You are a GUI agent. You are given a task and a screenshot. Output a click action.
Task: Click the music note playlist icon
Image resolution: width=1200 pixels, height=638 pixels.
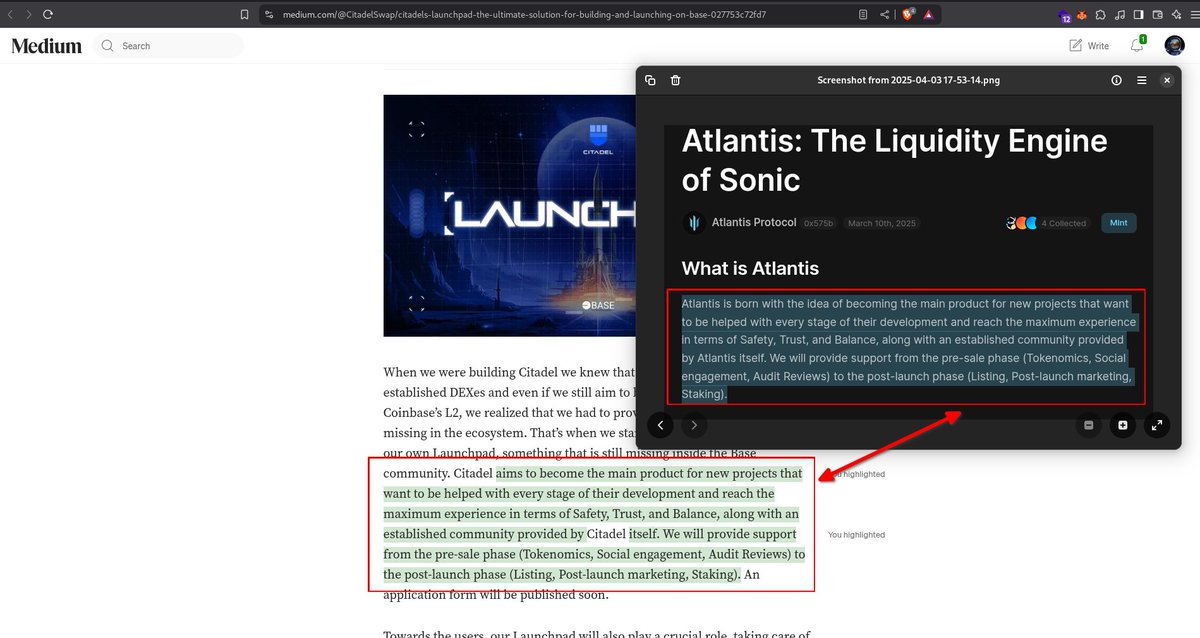[1120, 14]
